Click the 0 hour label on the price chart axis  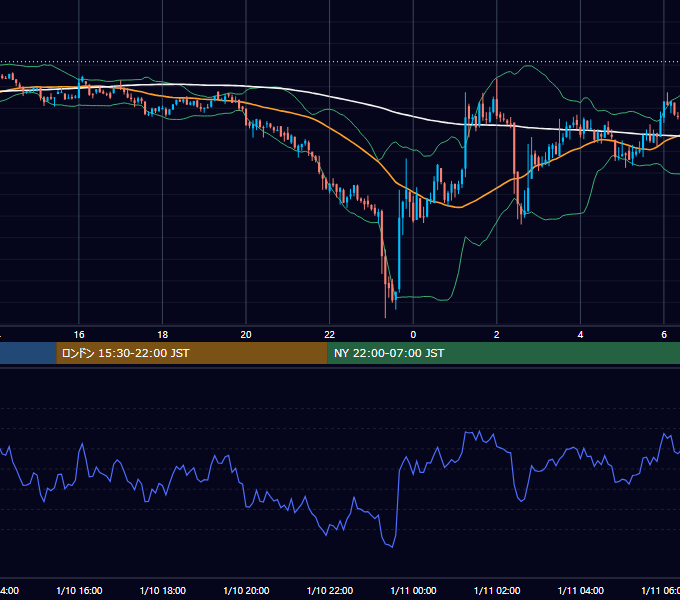[x=413, y=335]
